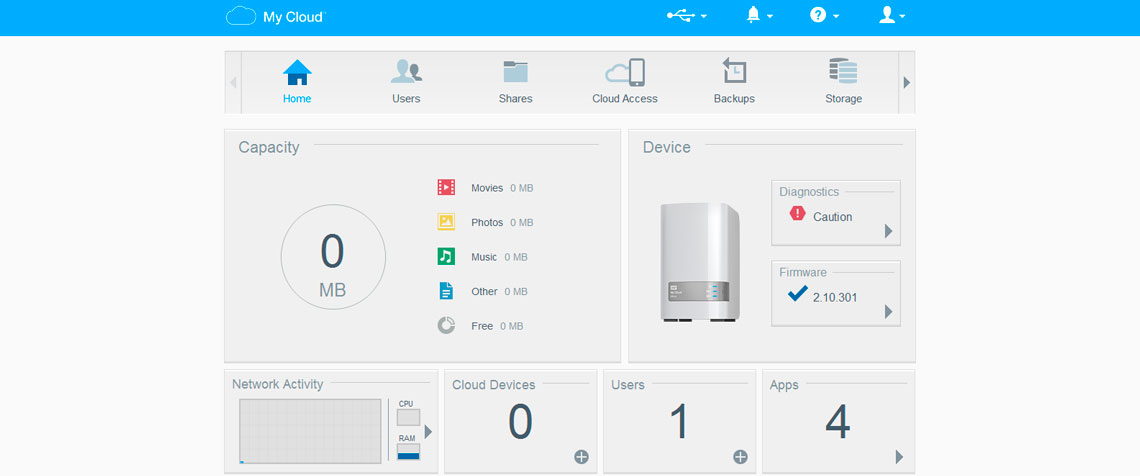1140x476 pixels.
Task: Click the Cloud Devices count 0
Action: pyautogui.click(x=520, y=421)
